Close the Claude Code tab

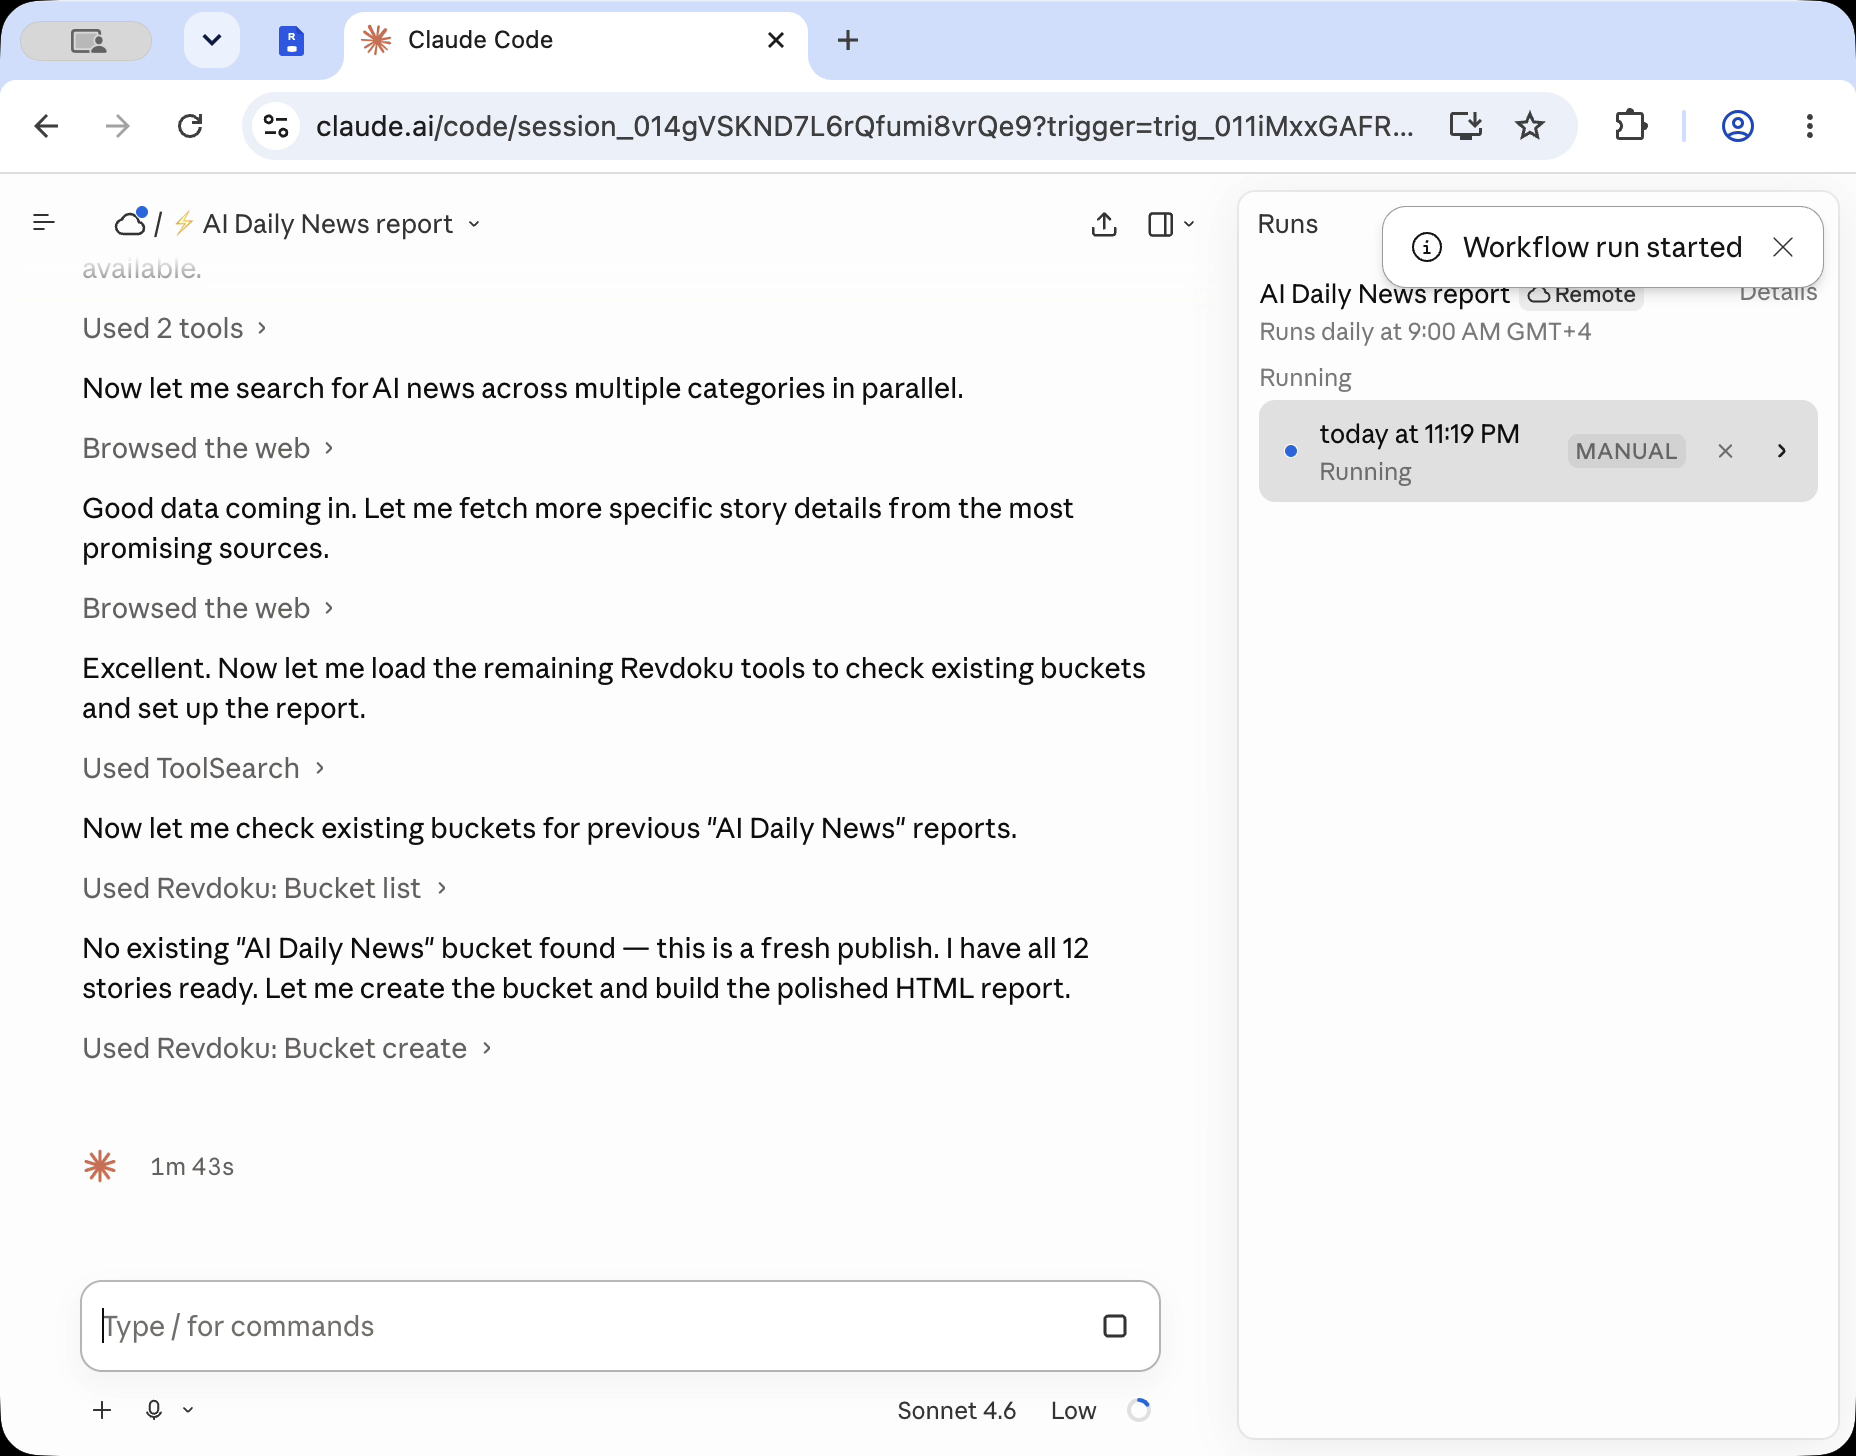tap(776, 40)
